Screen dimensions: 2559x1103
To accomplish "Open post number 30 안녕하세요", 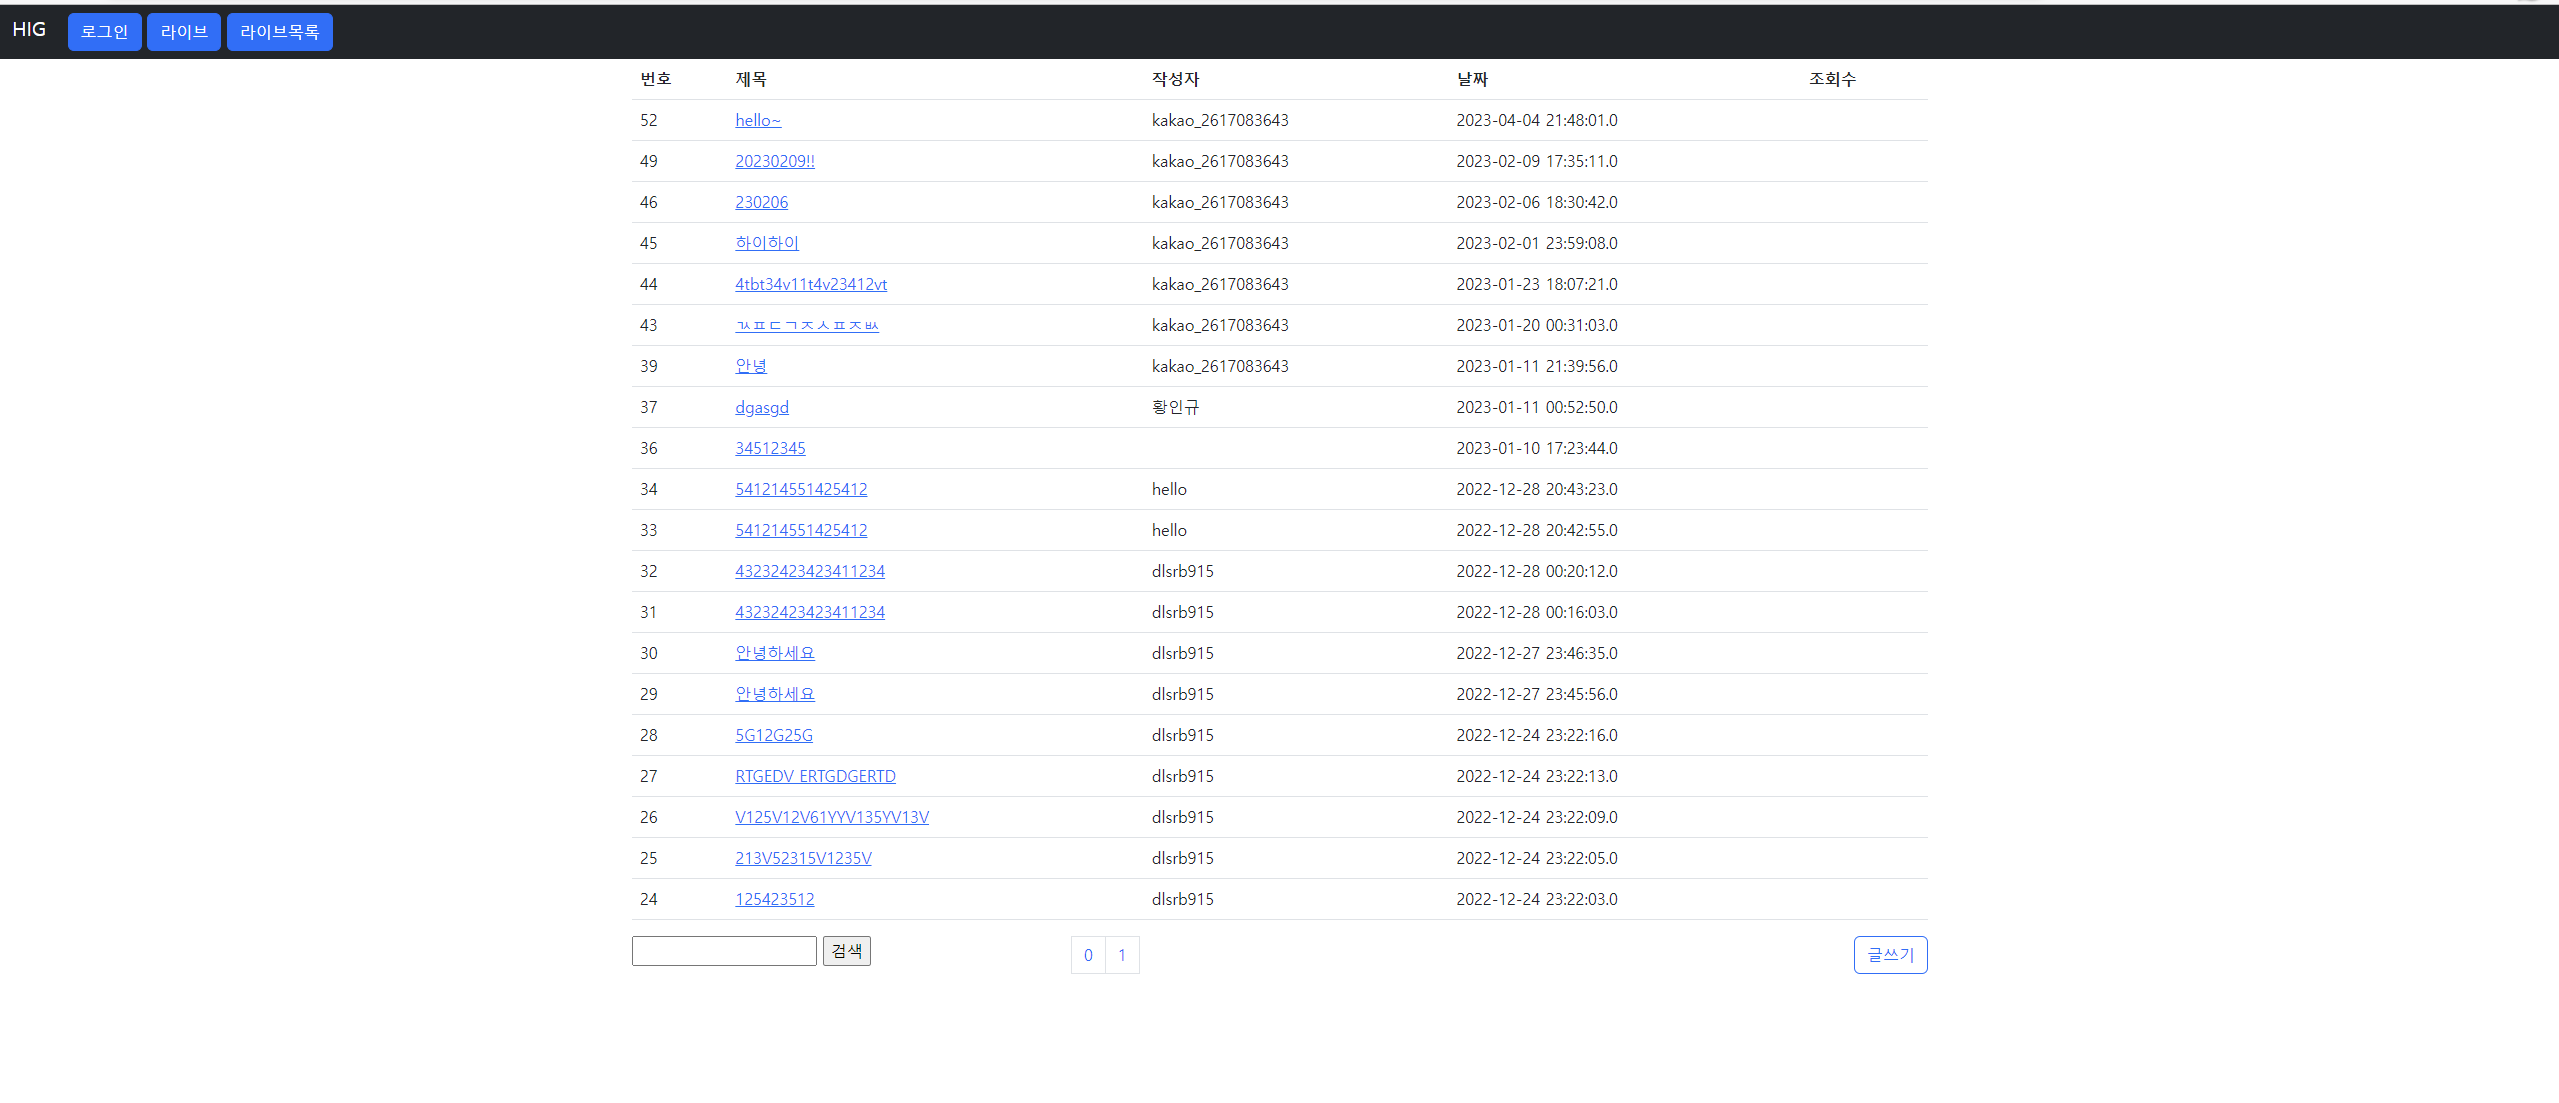I will pos(774,653).
